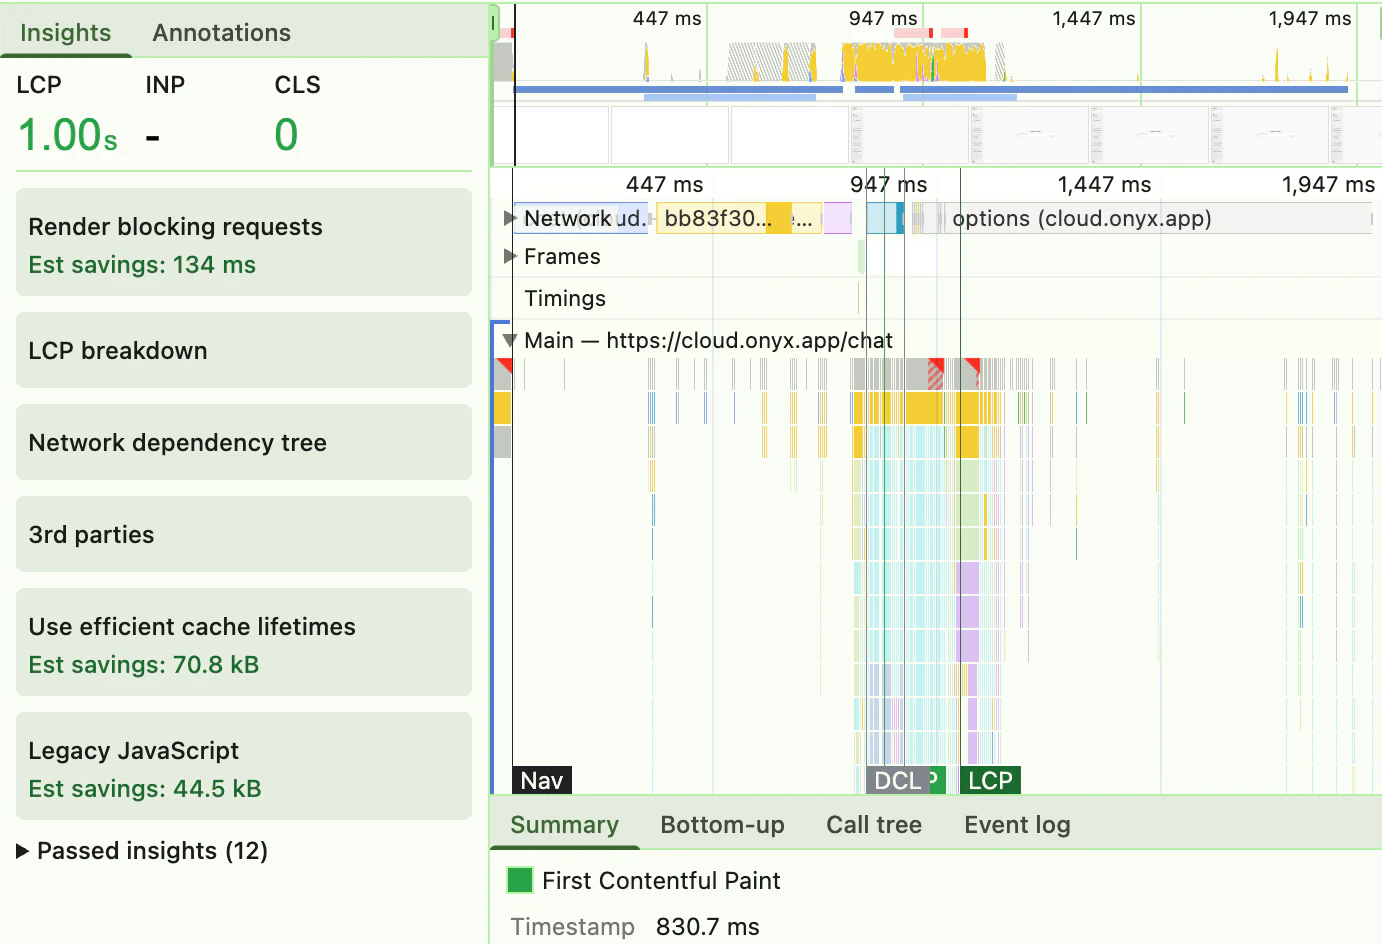The height and width of the screenshot is (944, 1382).
Task: Open the Render blocking requests insight
Action: (x=243, y=243)
